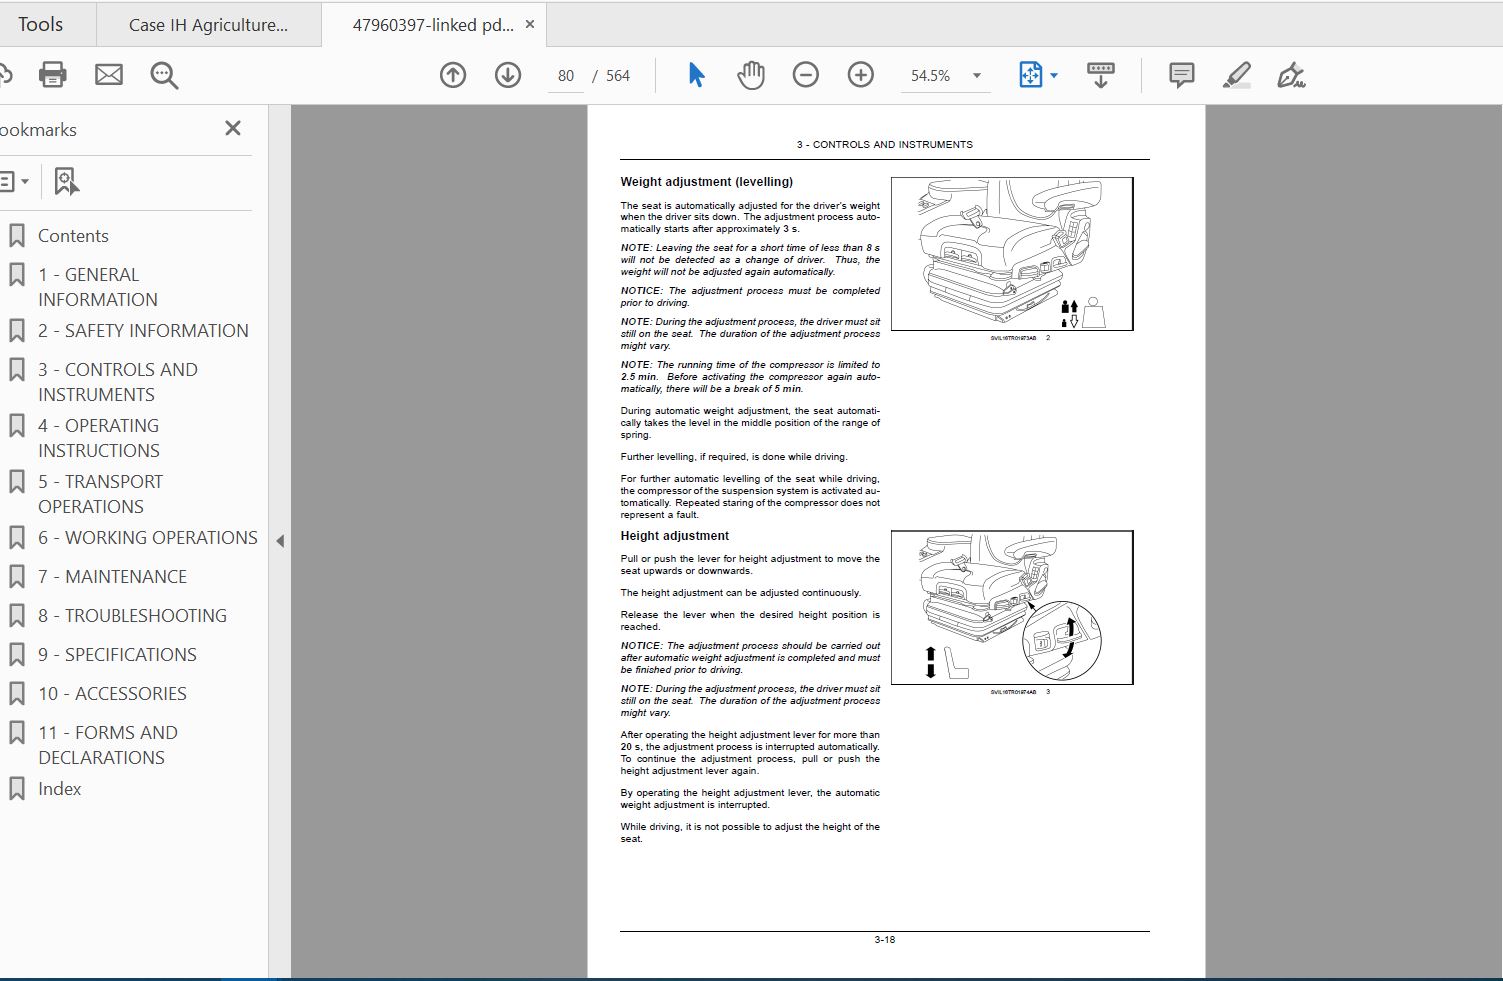Viewport: 1503px width, 981px height.
Task: Expand the fit page options dropdown
Action: click(1054, 76)
